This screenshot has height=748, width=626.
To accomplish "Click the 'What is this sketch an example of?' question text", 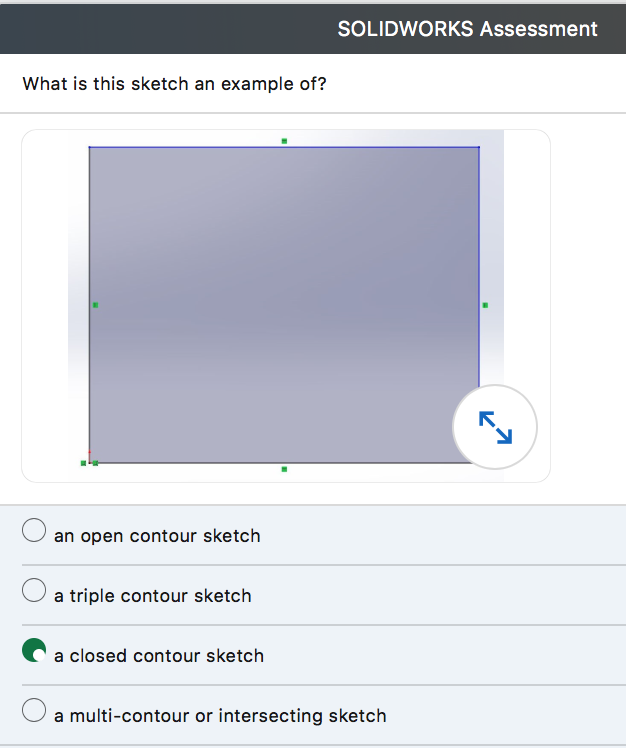I will coord(174,83).
